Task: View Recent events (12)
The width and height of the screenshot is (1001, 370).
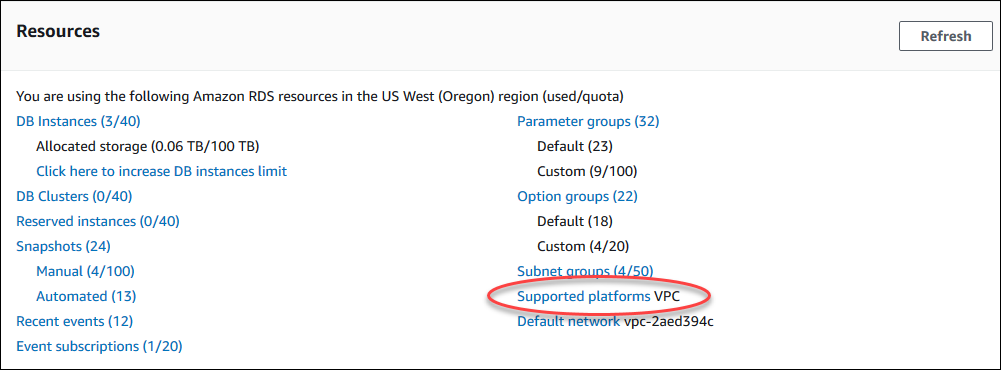Action: click(74, 321)
